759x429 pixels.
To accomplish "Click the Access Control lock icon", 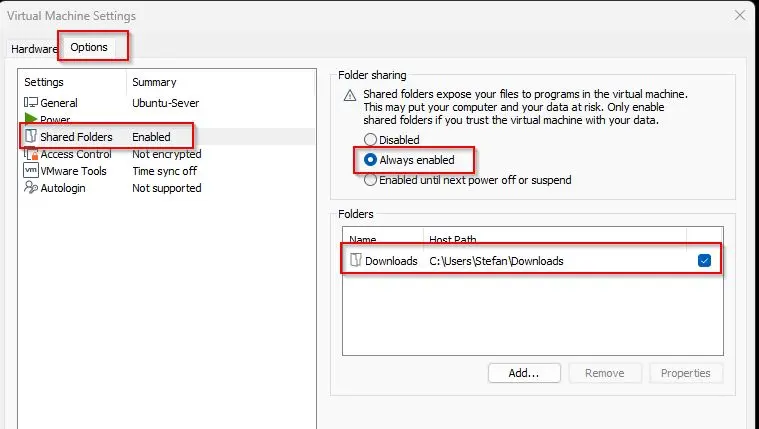I will [x=30, y=154].
